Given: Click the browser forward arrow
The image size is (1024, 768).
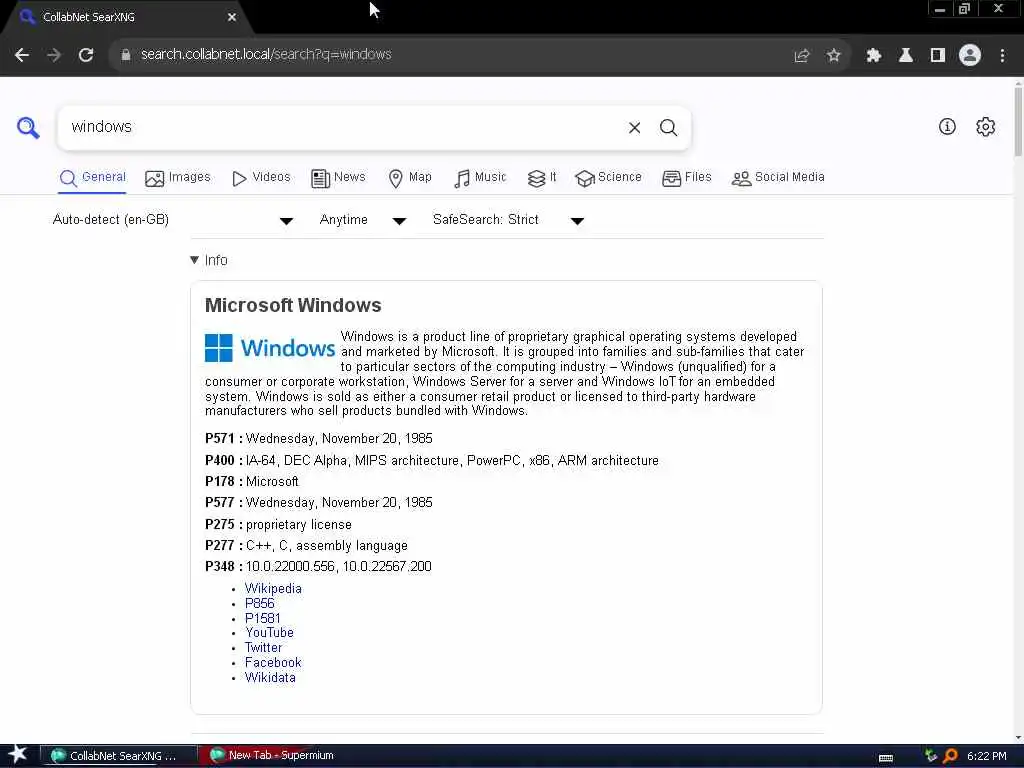Looking at the screenshot, I should pyautogui.click(x=54, y=55).
